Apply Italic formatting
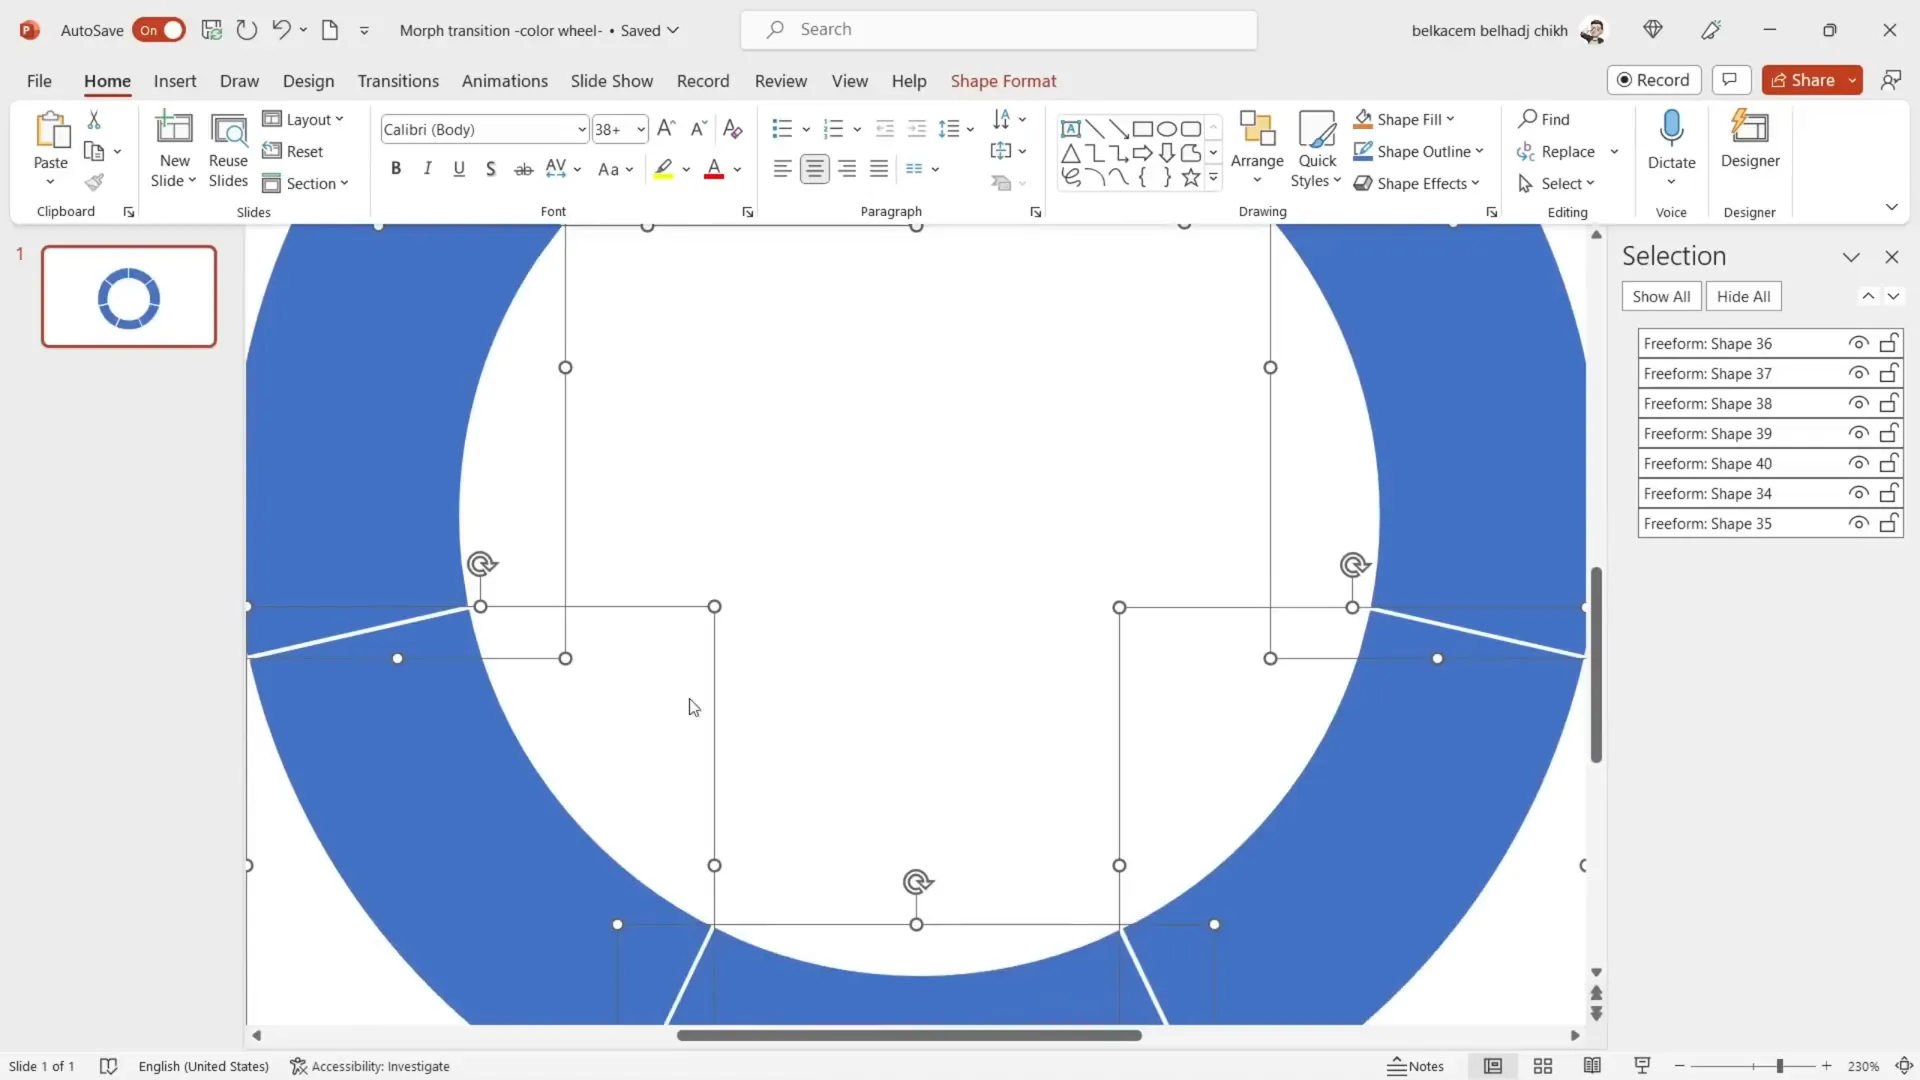The image size is (1920, 1080). click(x=428, y=169)
